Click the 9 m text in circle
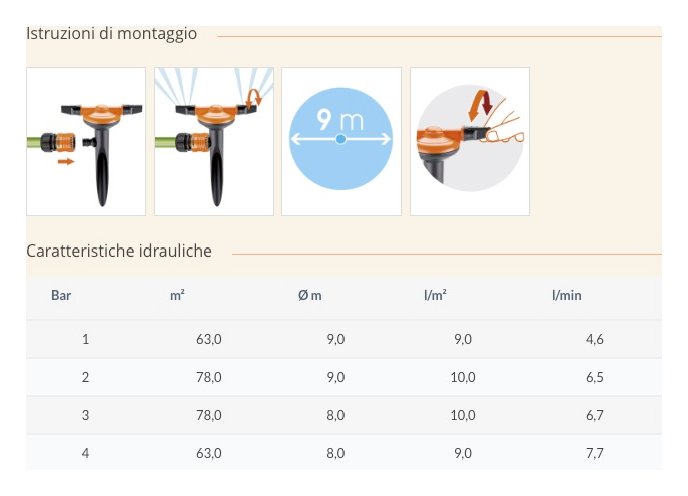 point(340,121)
